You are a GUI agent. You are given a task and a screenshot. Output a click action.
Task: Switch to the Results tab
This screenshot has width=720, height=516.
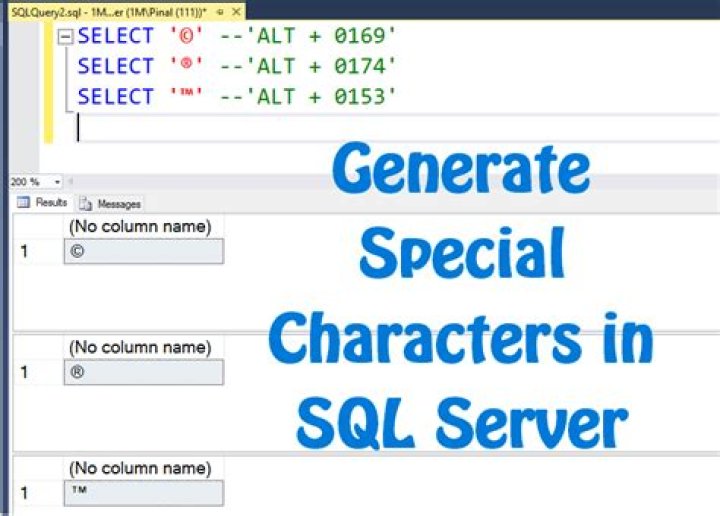point(43,203)
